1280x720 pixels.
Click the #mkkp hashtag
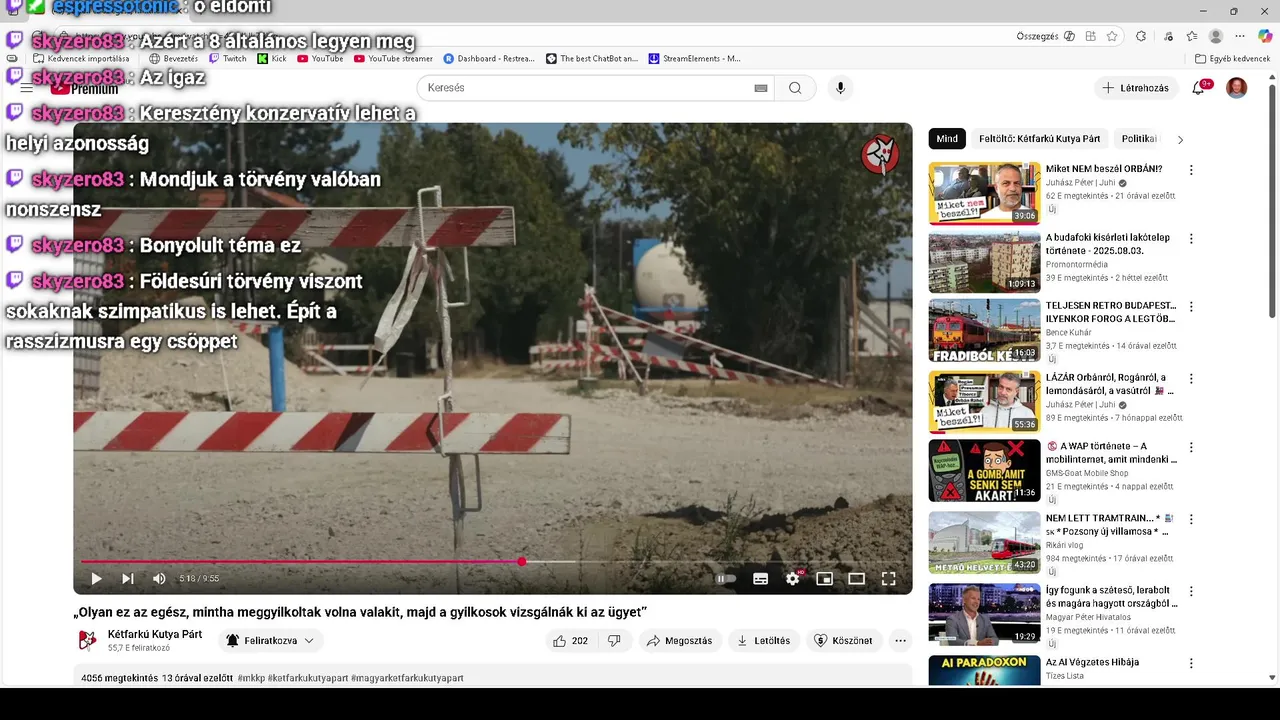[251, 678]
